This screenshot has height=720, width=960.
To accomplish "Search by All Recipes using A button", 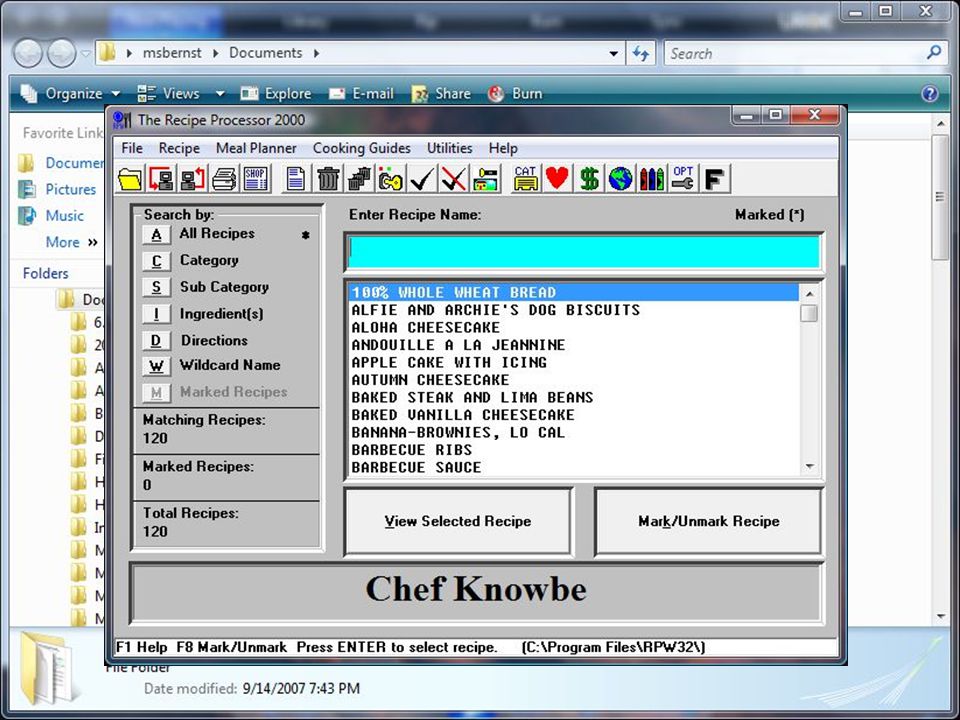I will (157, 234).
